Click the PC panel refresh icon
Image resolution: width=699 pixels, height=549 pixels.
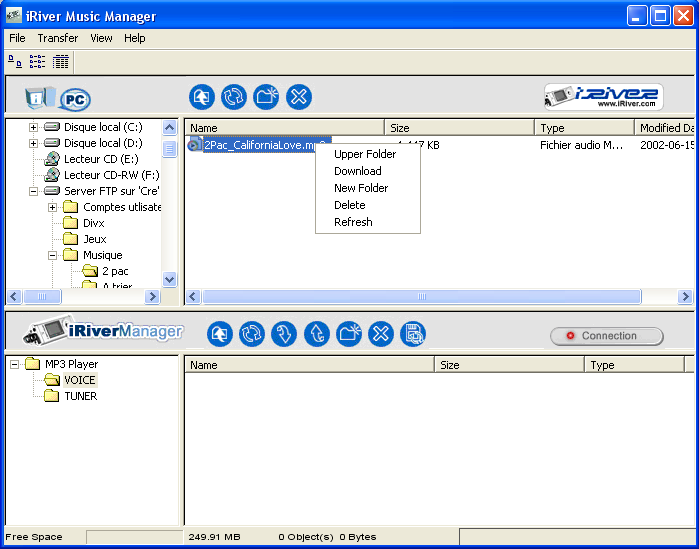tap(234, 97)
